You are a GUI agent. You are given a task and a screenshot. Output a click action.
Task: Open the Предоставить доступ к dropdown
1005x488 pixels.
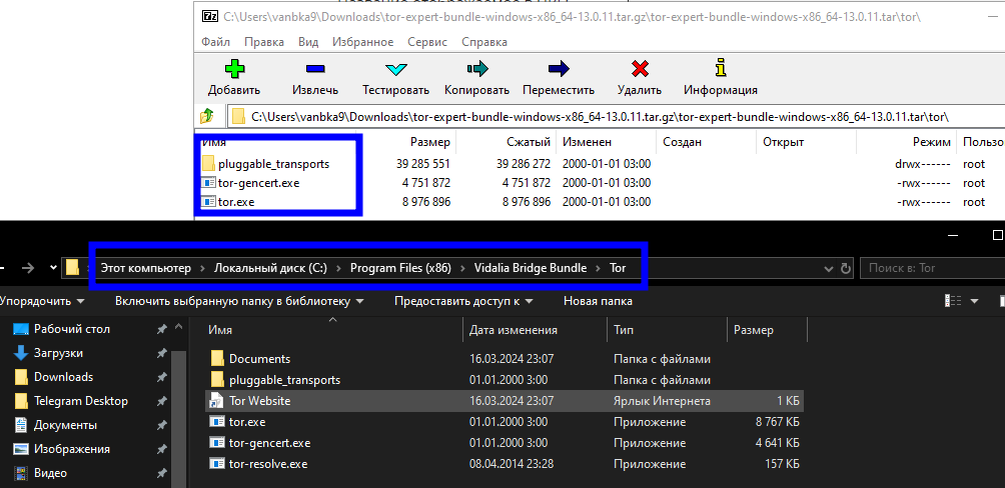(x=465, y=301)
